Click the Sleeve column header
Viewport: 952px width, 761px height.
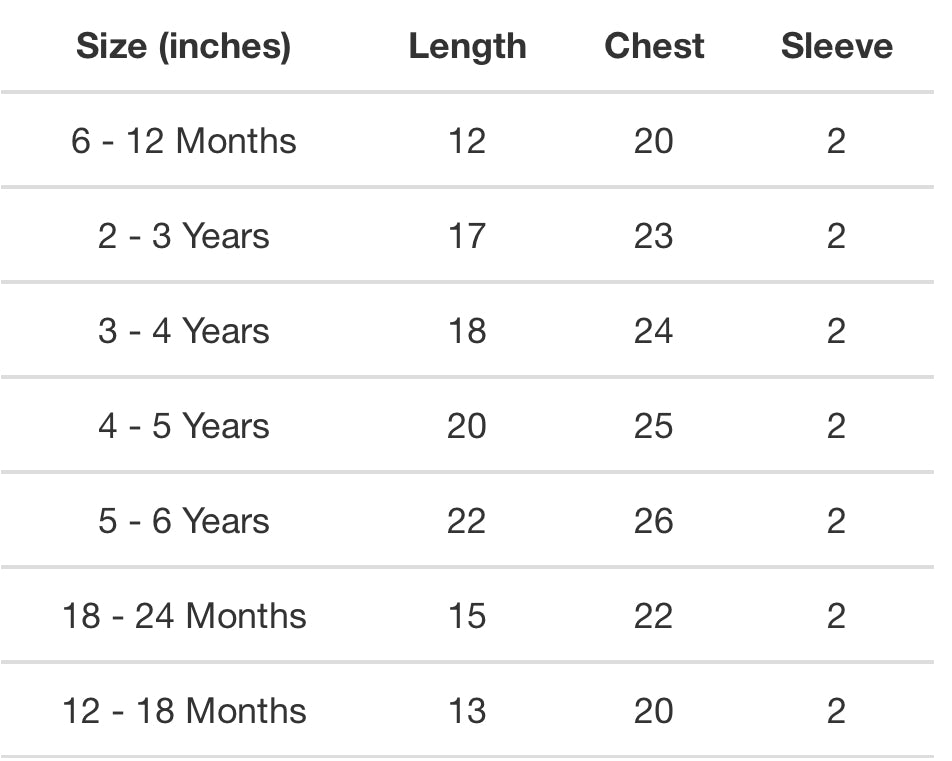837,46
